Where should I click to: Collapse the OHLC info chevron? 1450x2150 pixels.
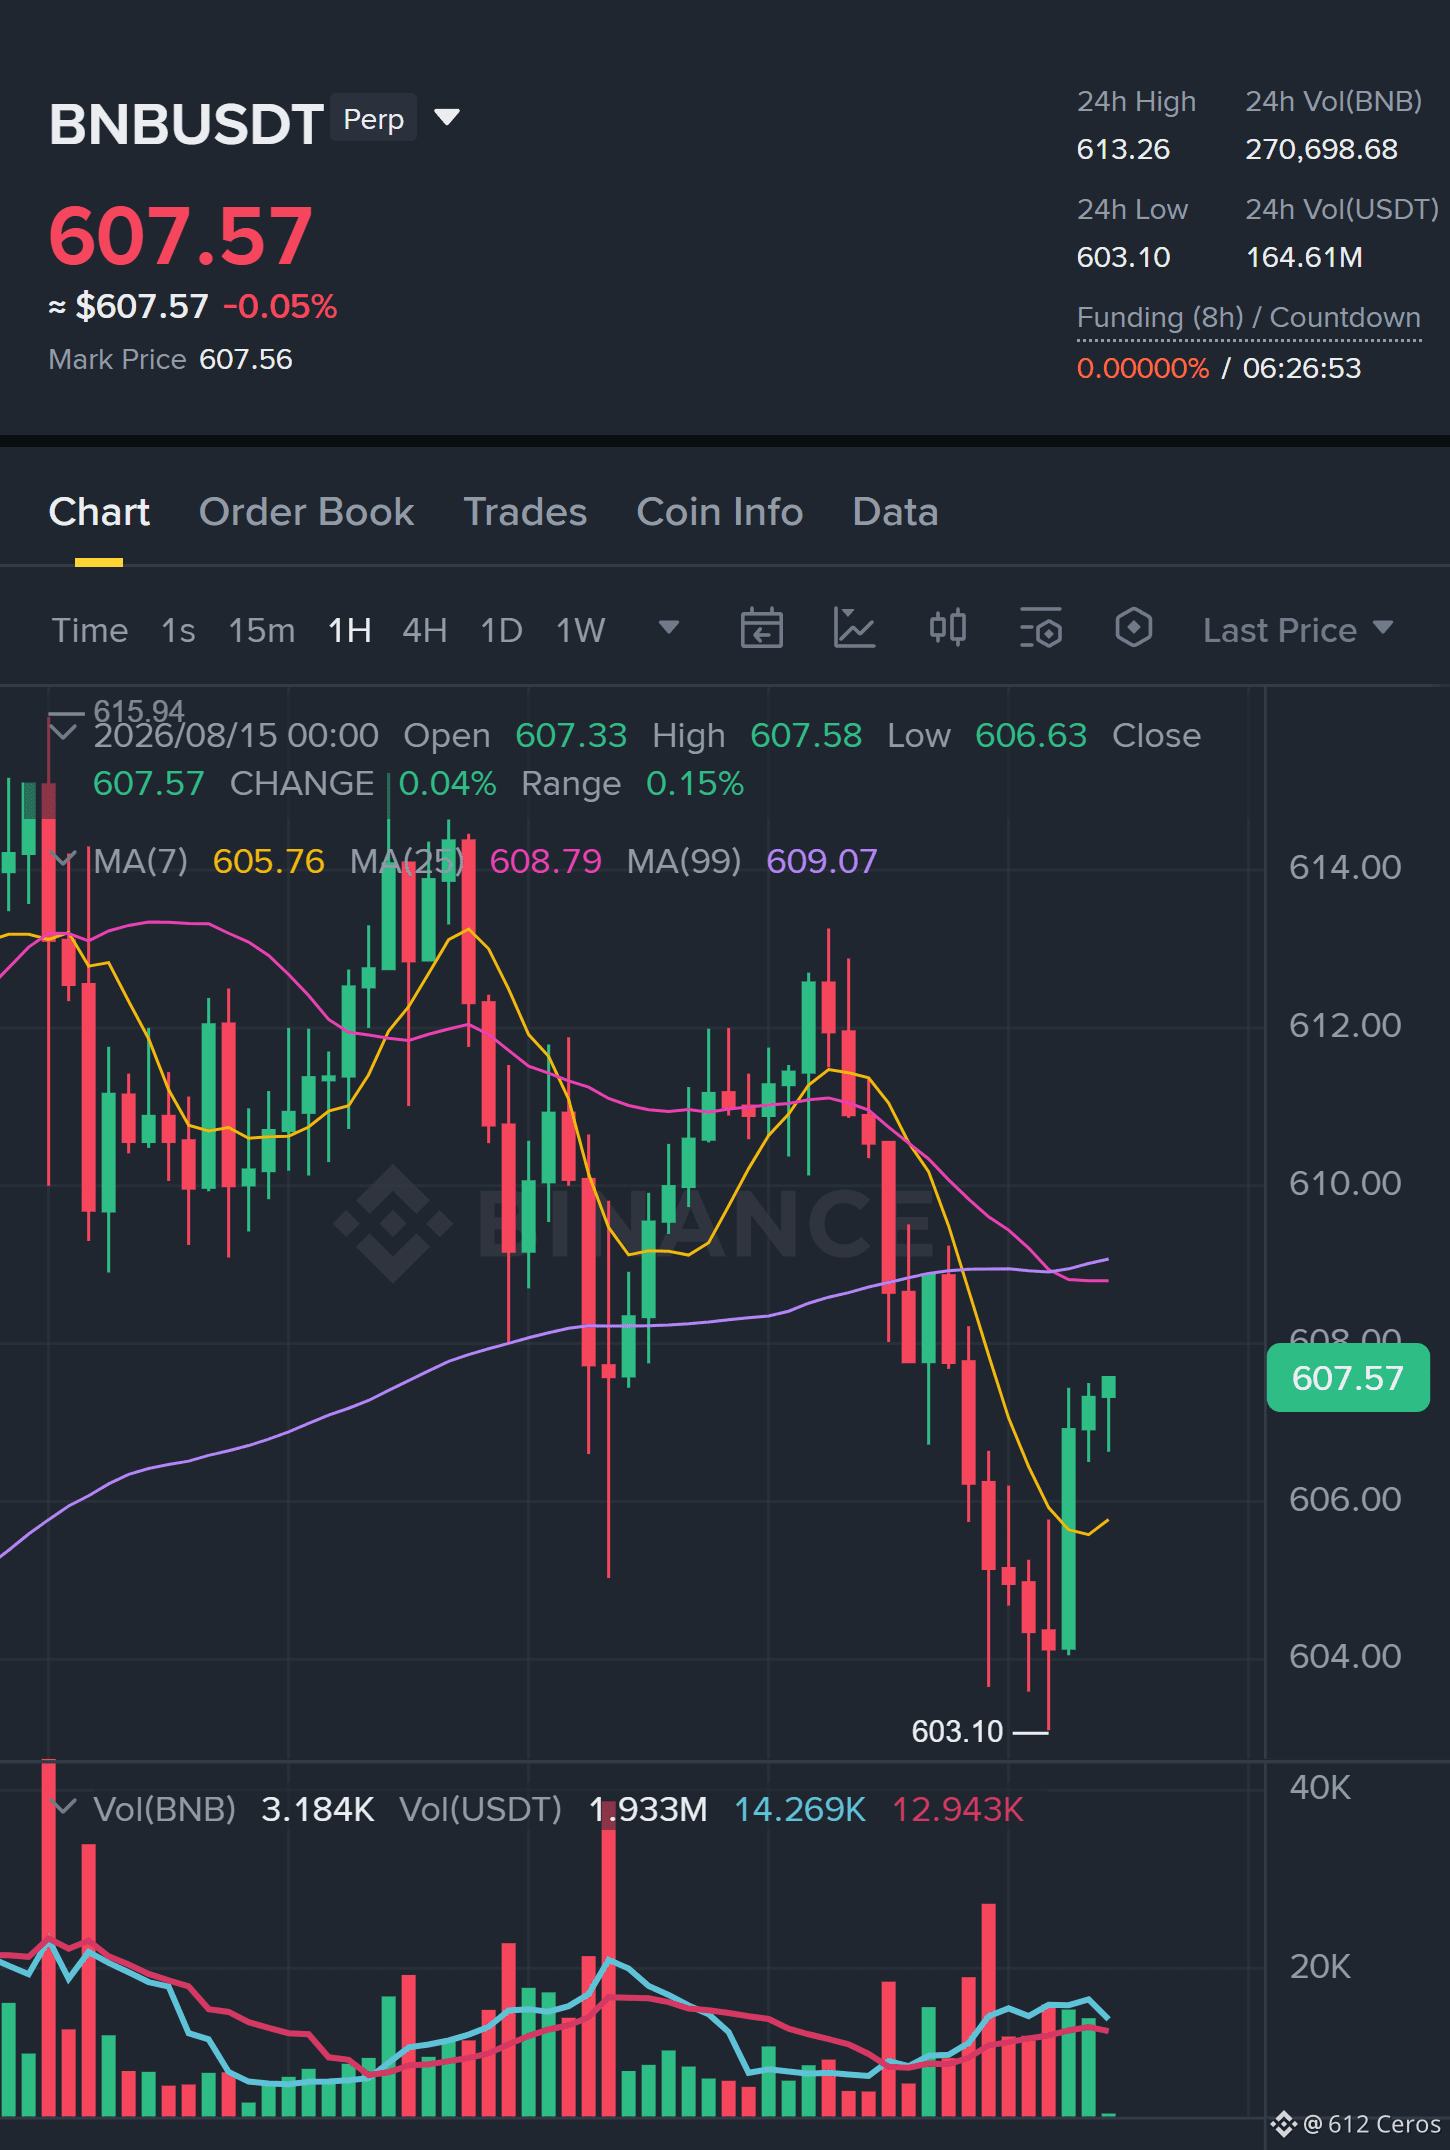pos(63,733)
